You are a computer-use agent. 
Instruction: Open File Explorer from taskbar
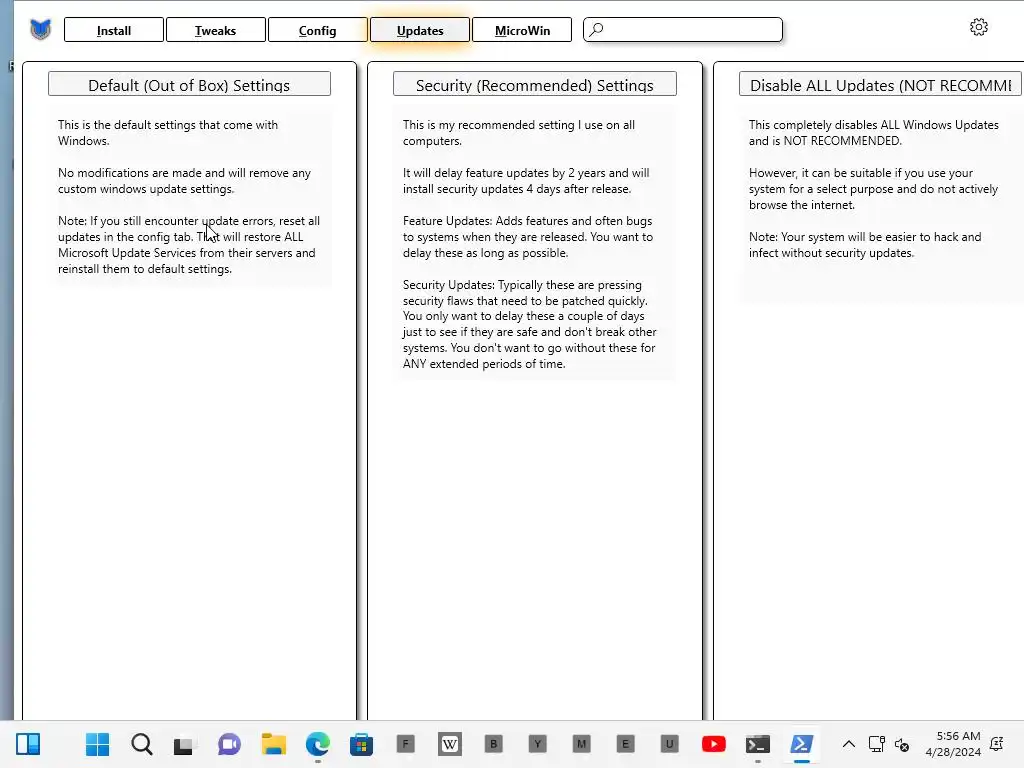274,744
